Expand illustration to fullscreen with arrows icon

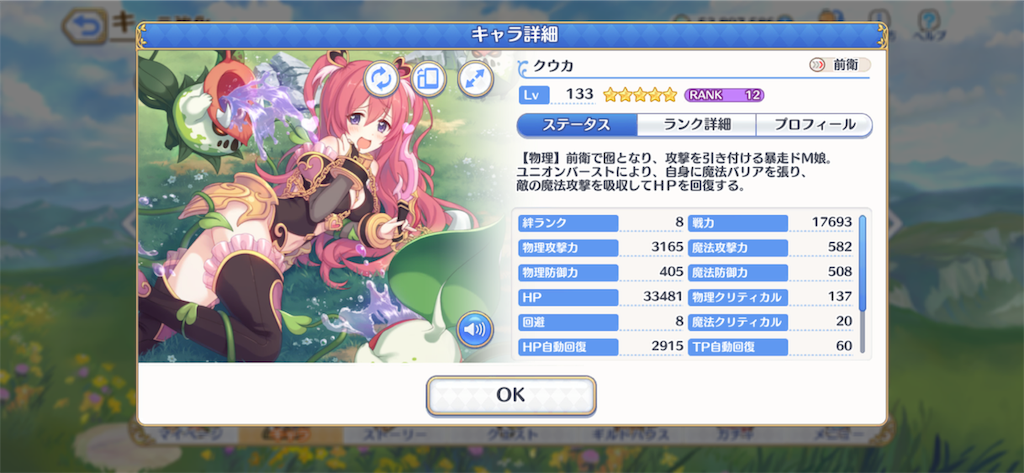click(x=475, y=79)
